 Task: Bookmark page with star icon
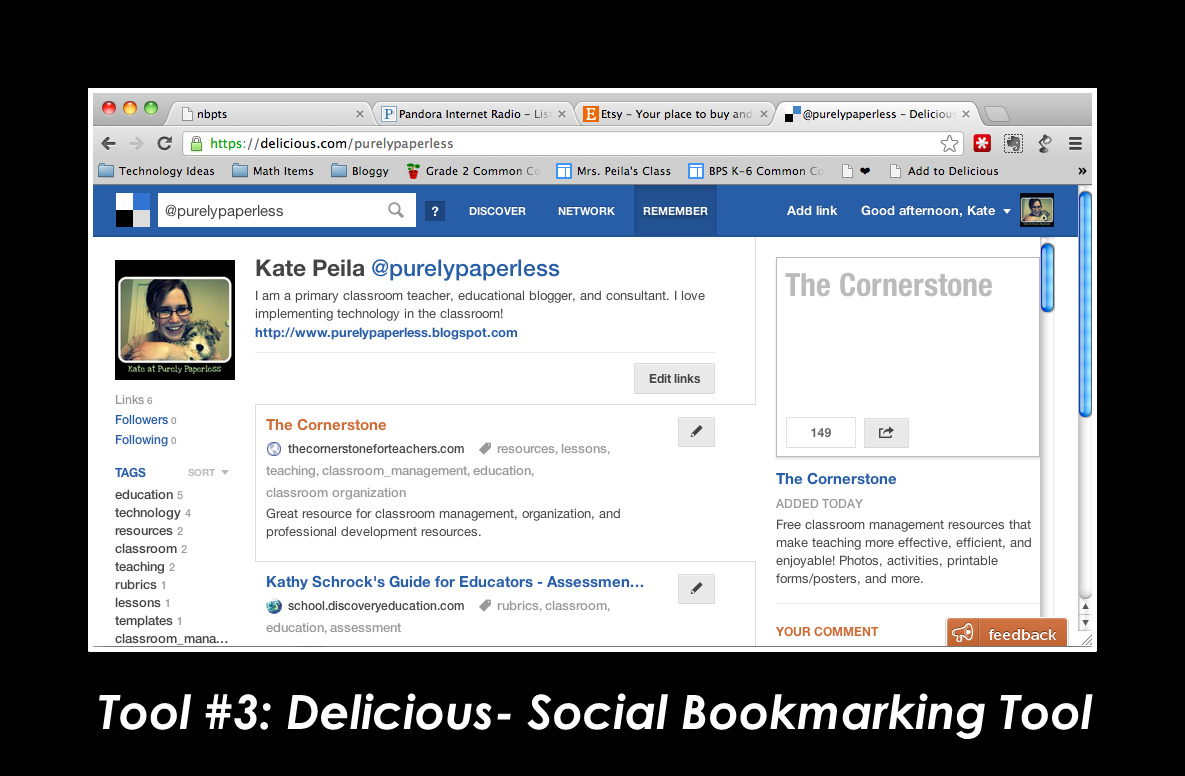click(x=949, y=144)
